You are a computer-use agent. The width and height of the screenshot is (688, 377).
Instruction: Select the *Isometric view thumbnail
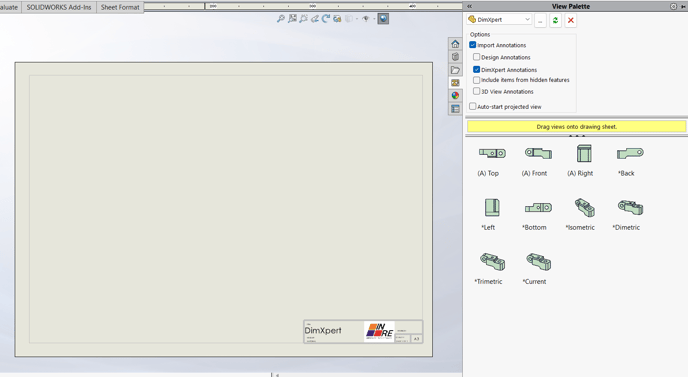pos(585,208)
